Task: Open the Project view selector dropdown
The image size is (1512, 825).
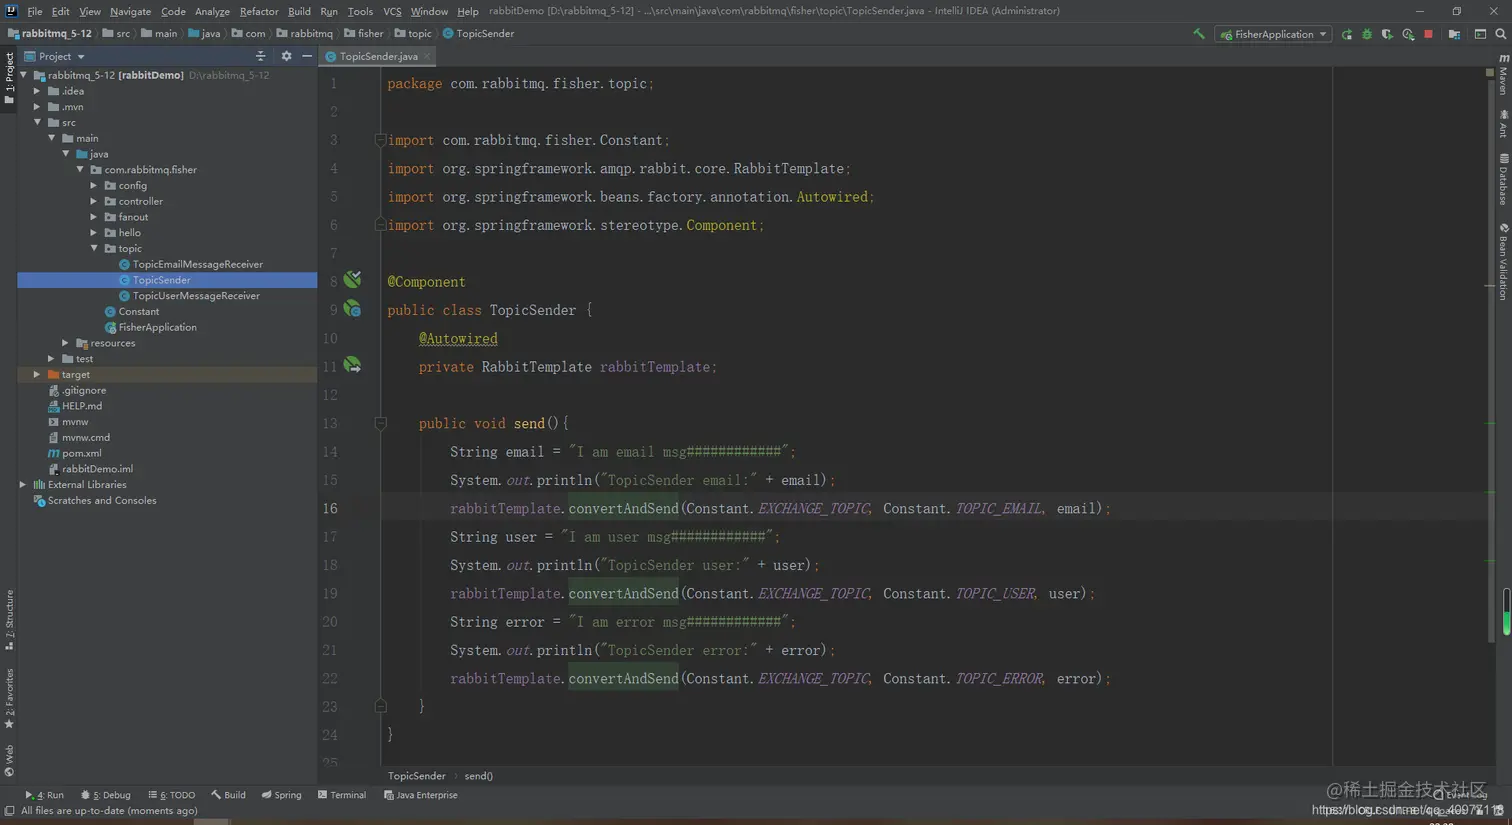Action: coord(55,56)
